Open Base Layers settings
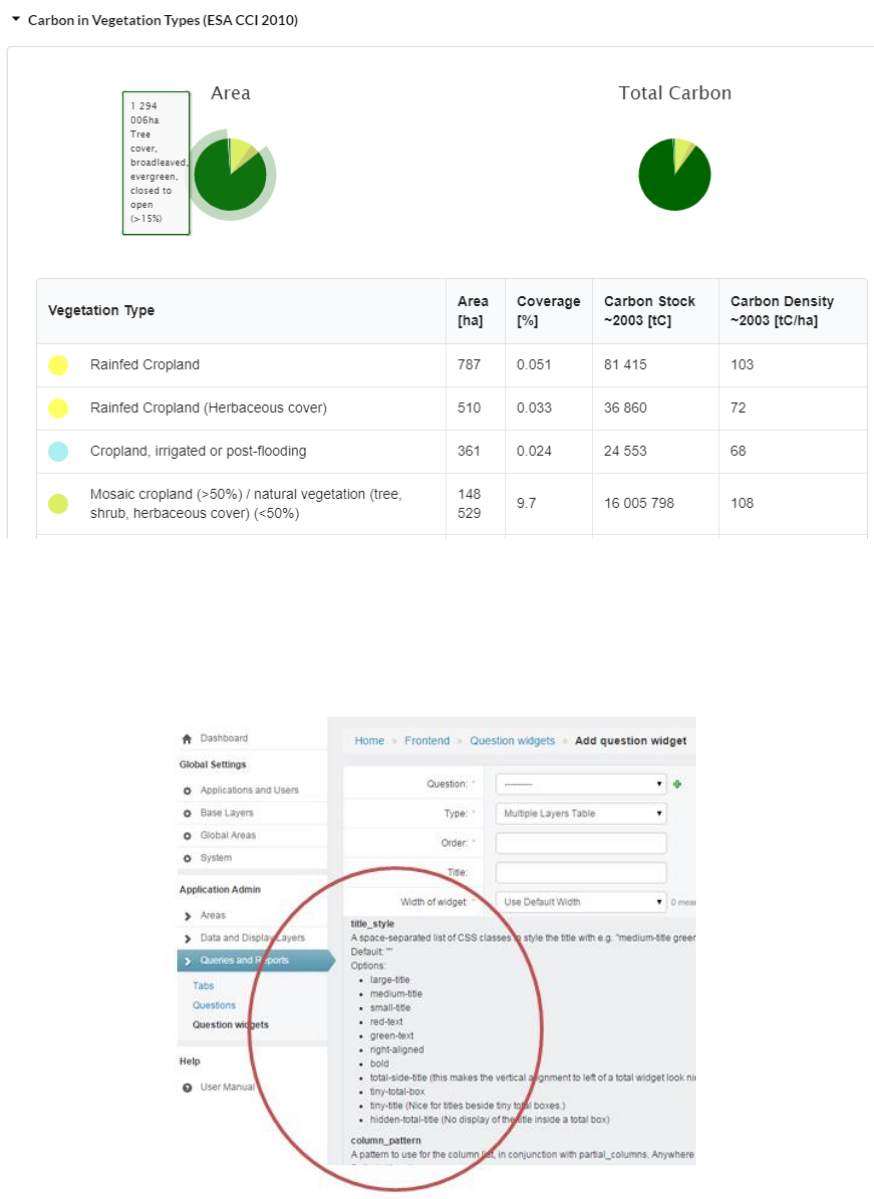The width and height of the screenshot is (874, 1199). tap(226, 813)
